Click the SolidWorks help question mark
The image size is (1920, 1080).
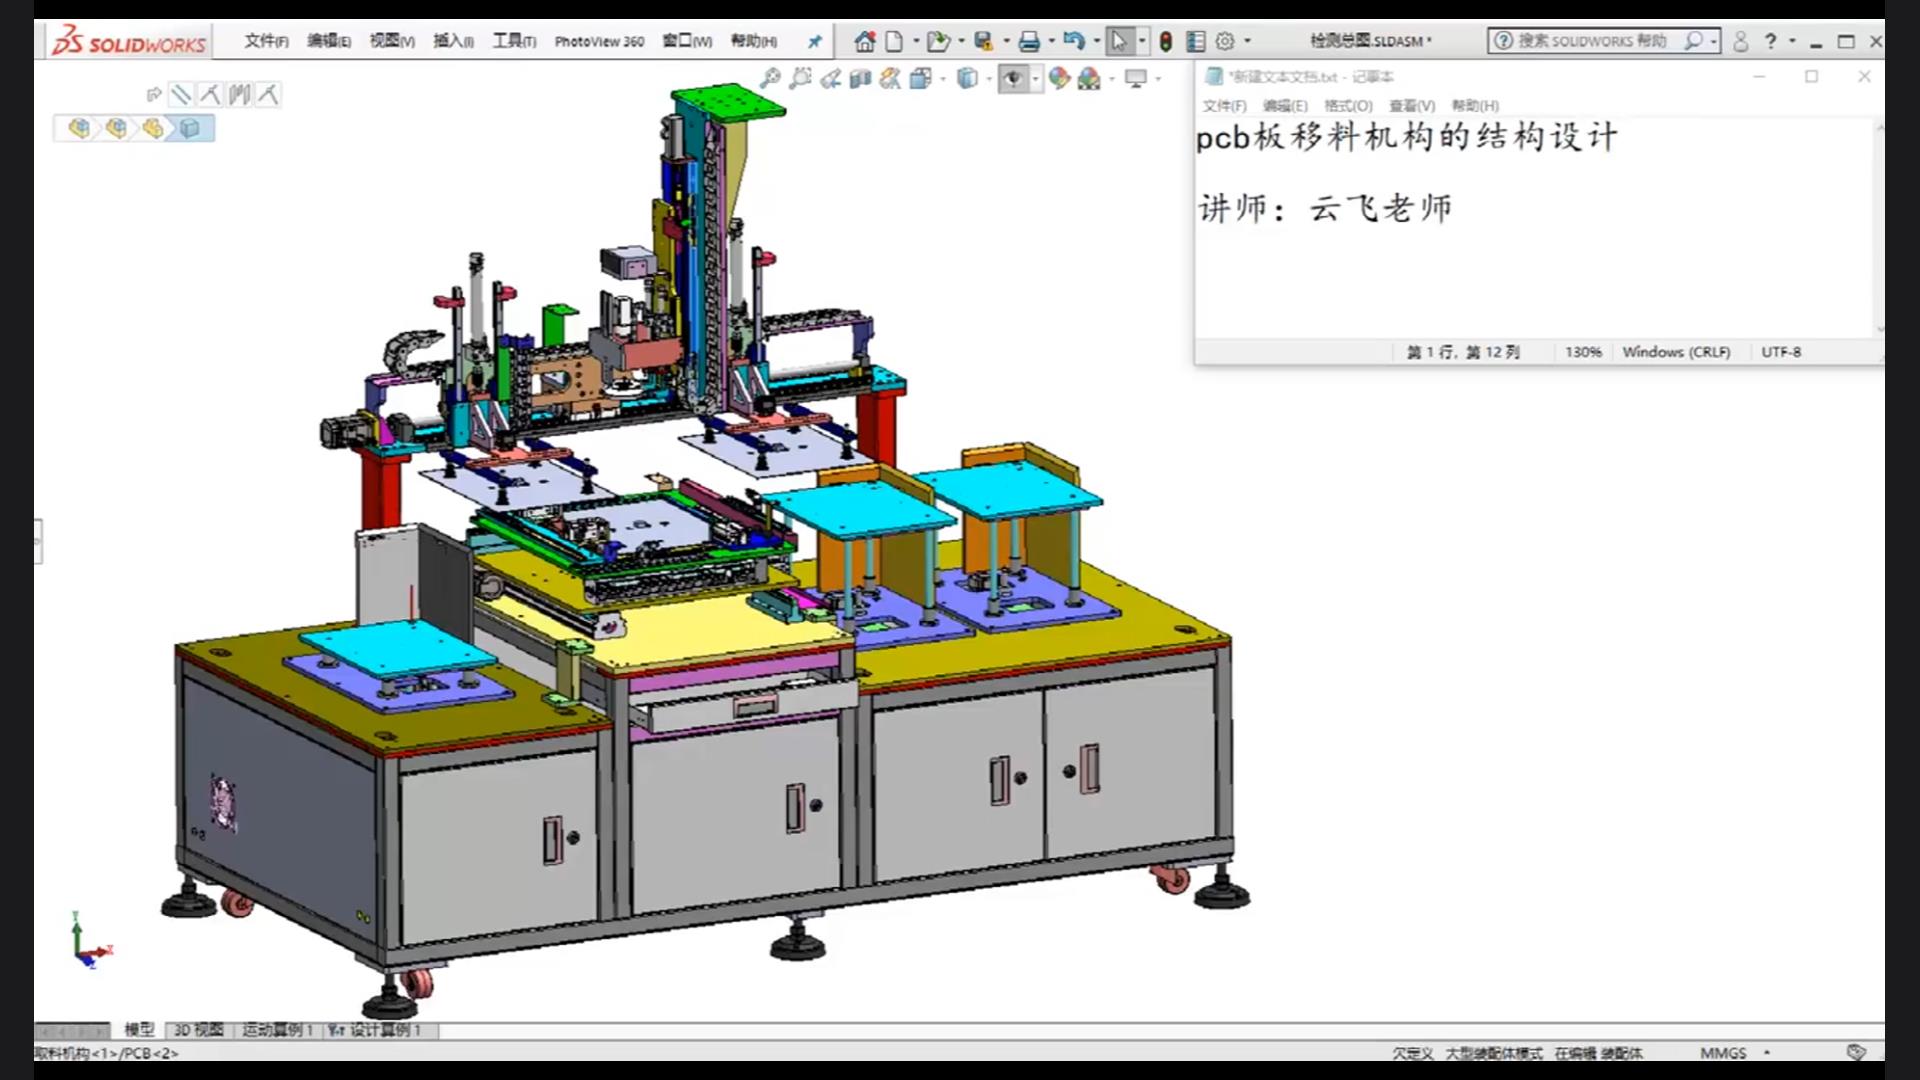[x=1771, y=41]
